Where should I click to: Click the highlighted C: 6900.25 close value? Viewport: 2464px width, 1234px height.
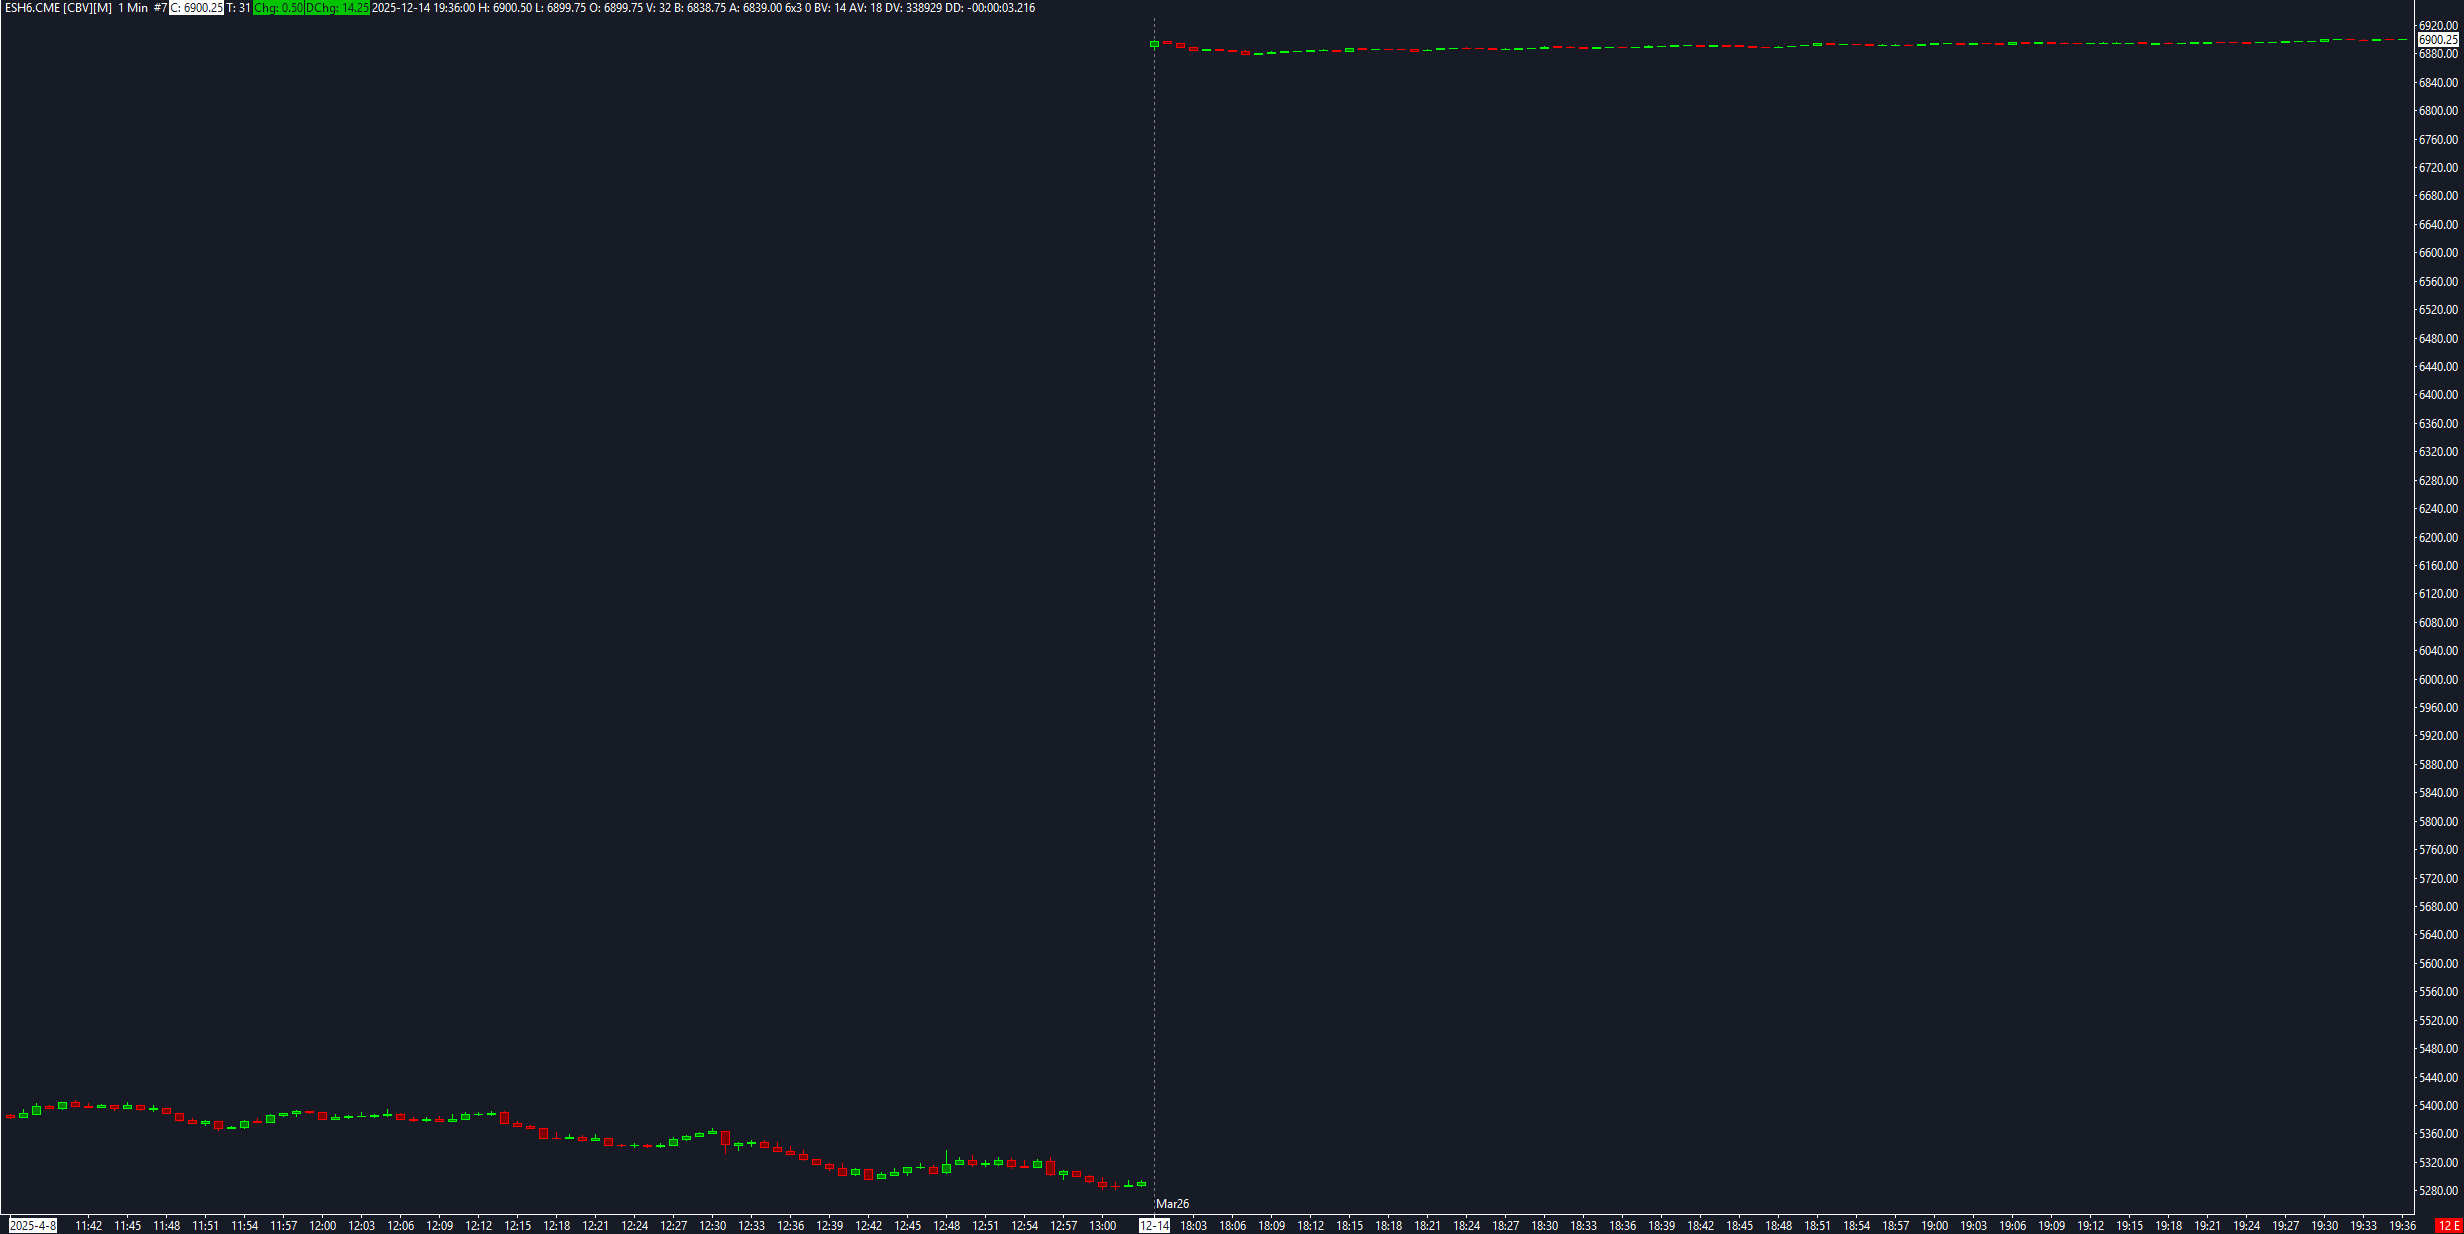(x=196, y=8)
